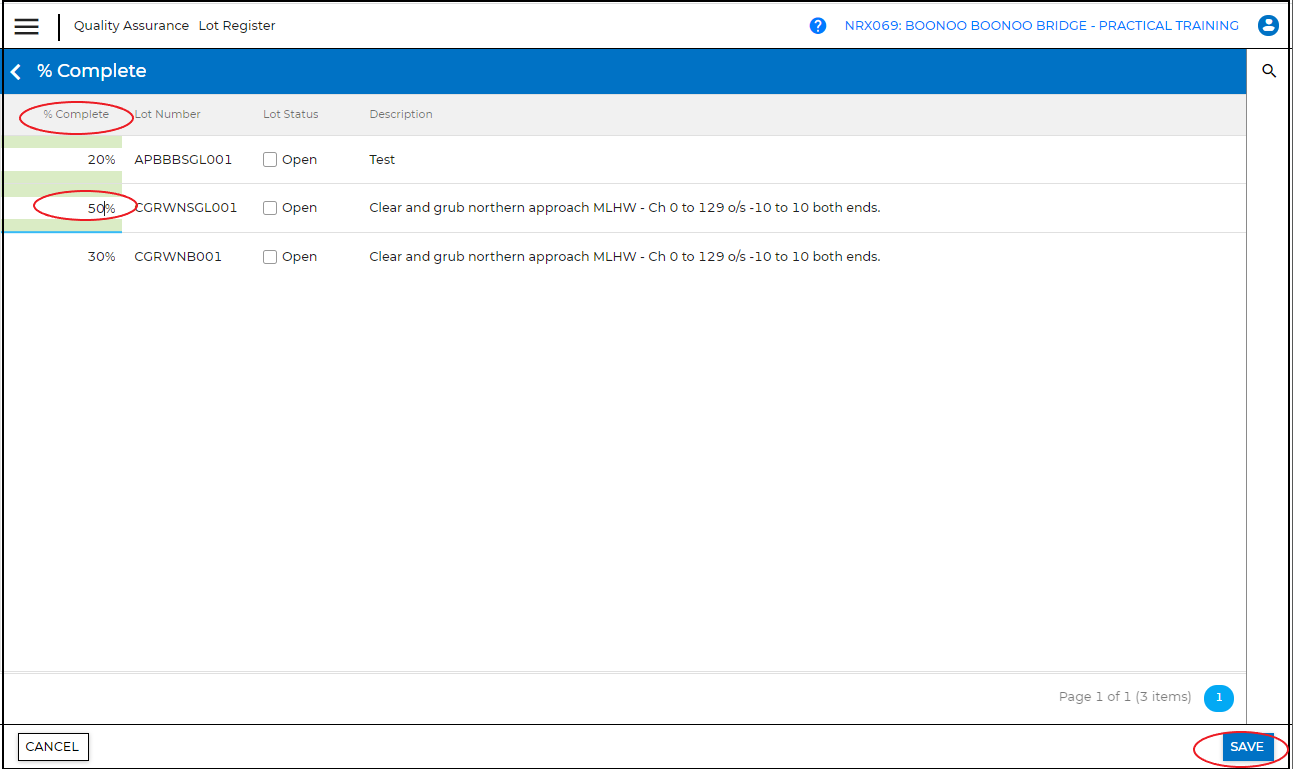The height and width of the screenshot is (769, 1293).
Task: Click the Quality Assurance breadcrumb
Action: [131, 26]
